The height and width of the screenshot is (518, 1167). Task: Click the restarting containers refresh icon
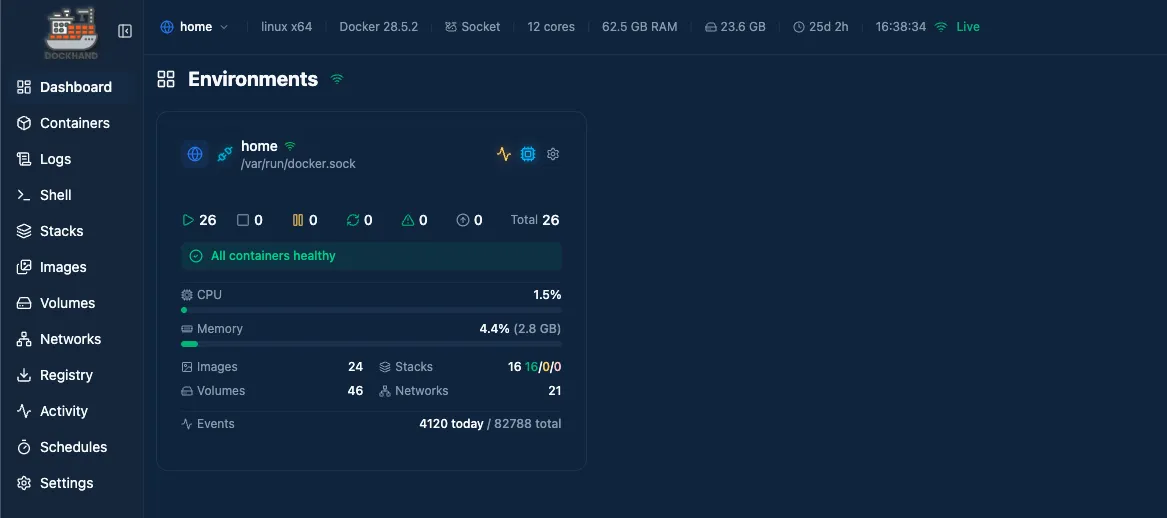(x=352, y=220)
